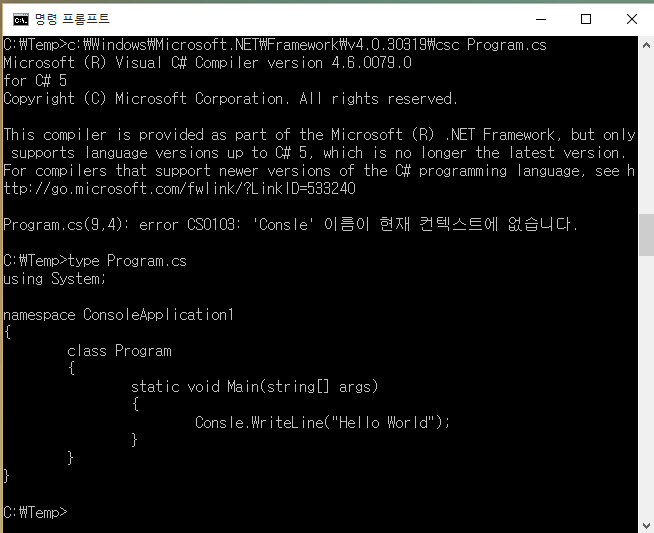The image size is (654, 533).
Task: Click the 'namespace ConsoleApplication1' text
Action: pyautogui.click(x=118, y=315)
